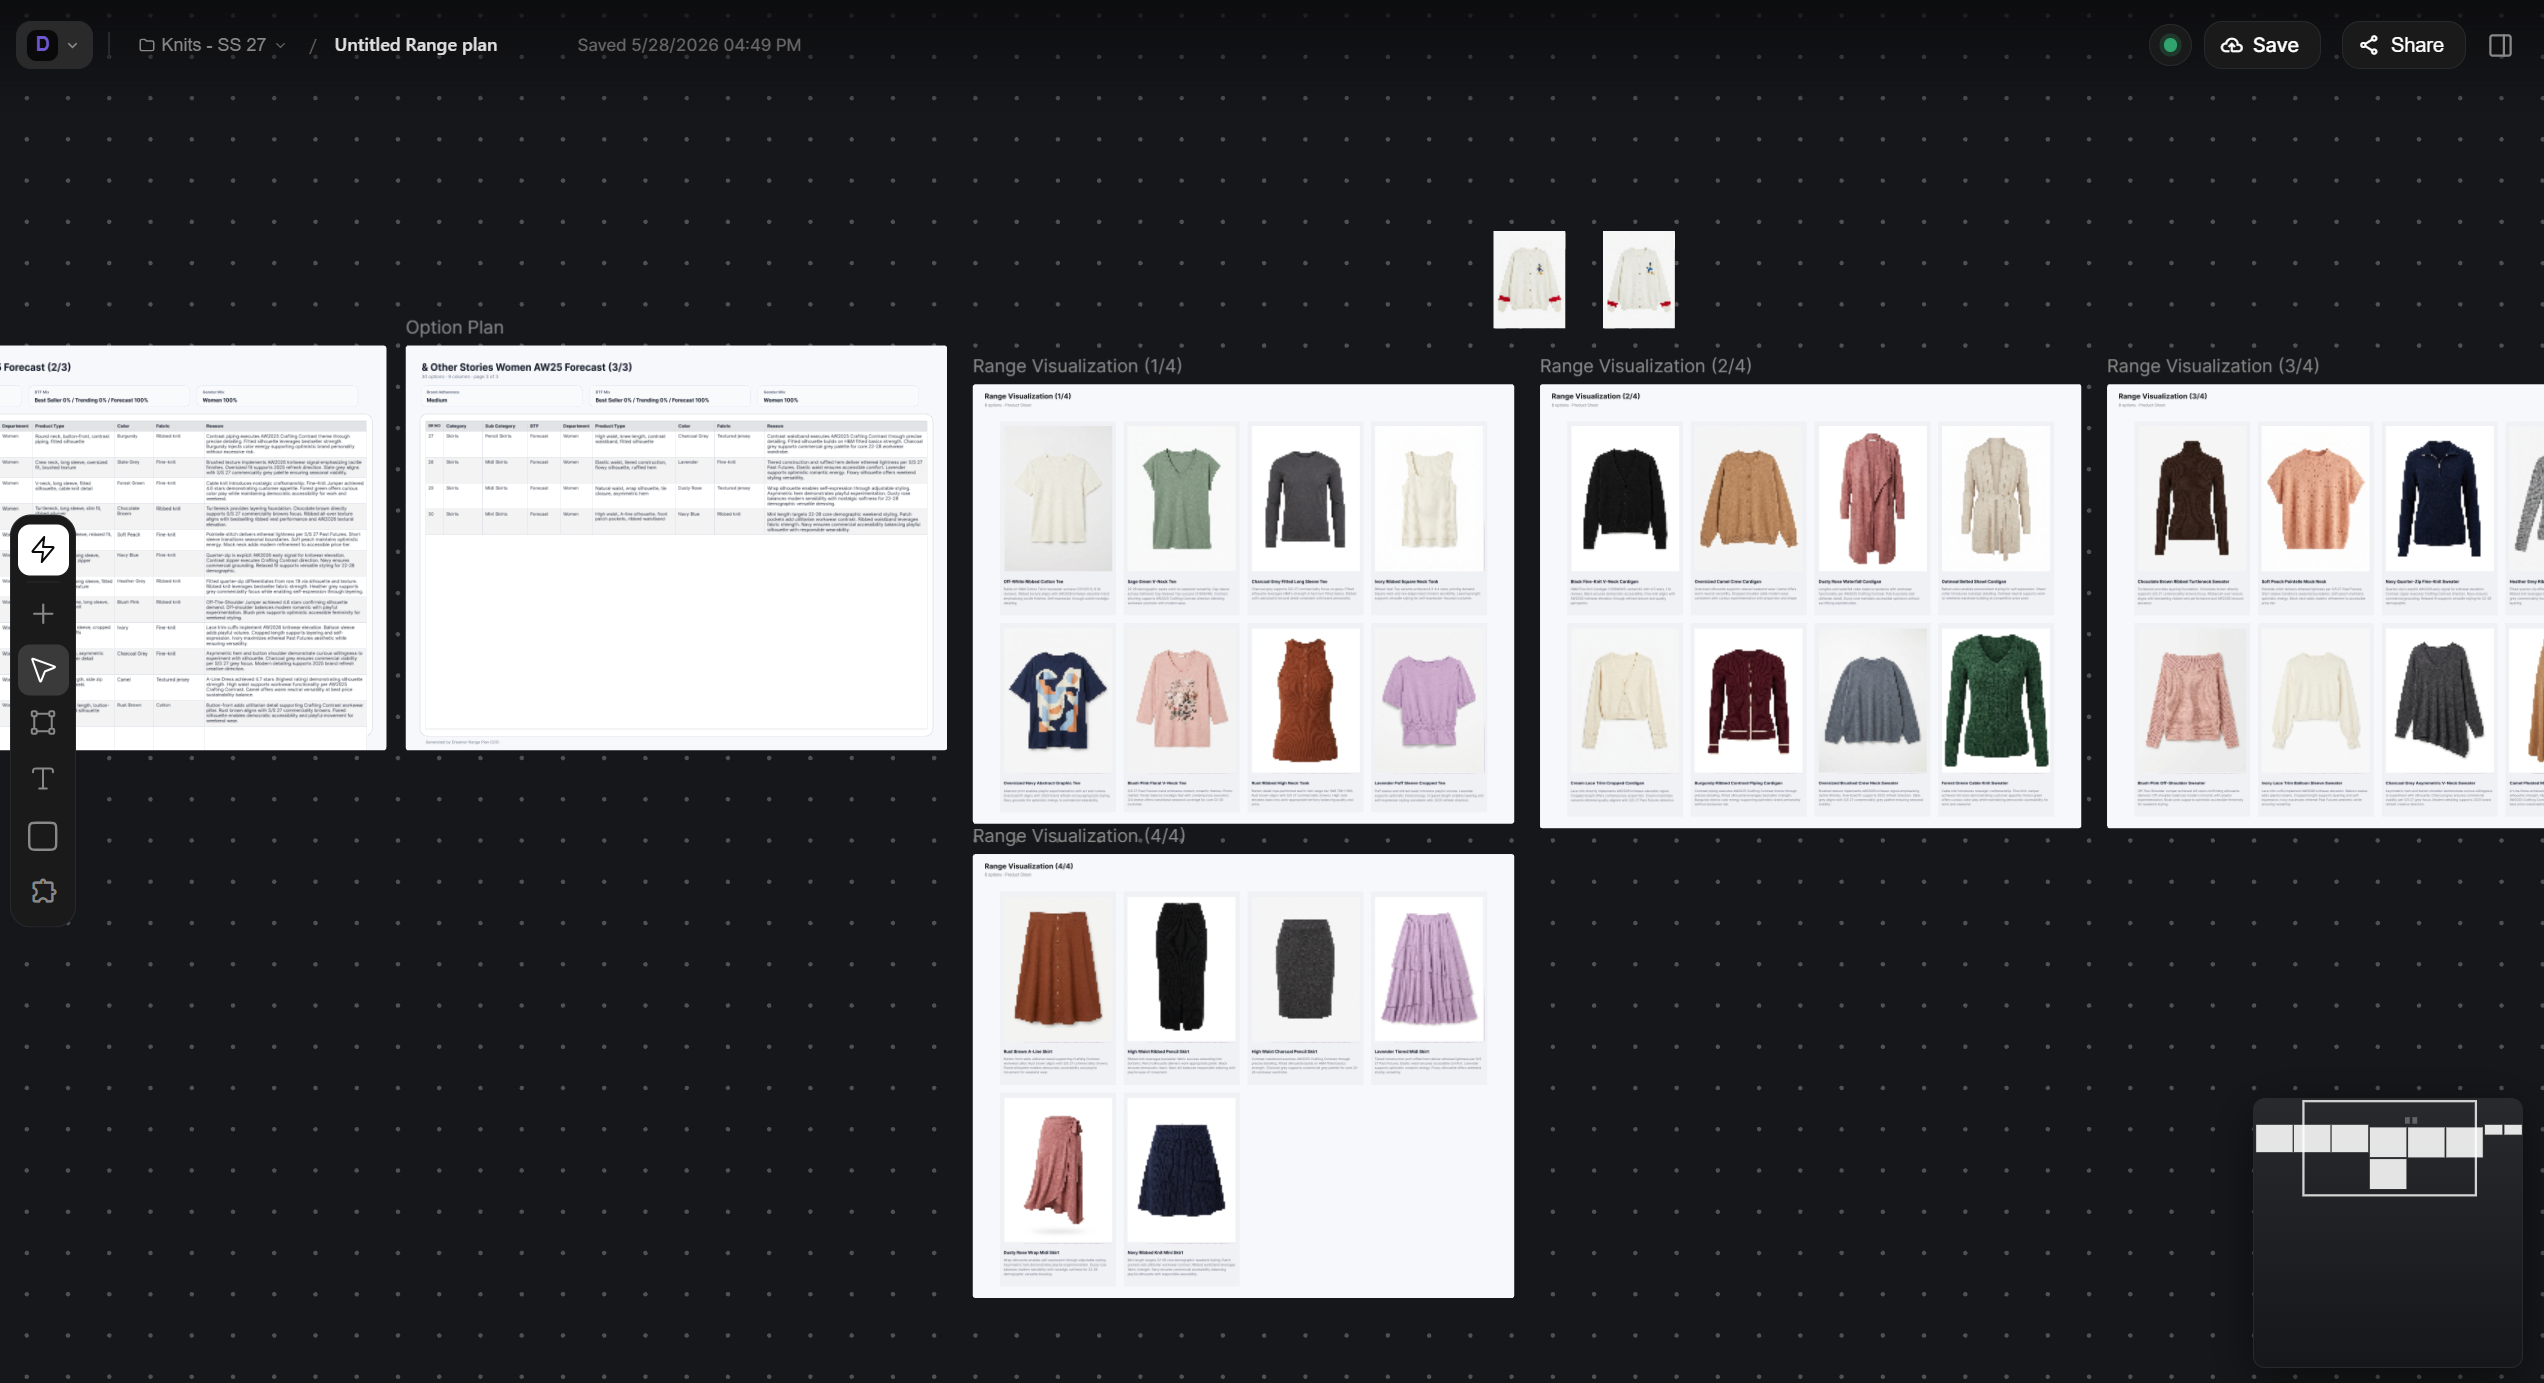Click the Share button
Image resolution: width=2544 pixels, height=1383 pixels.
2403,45
